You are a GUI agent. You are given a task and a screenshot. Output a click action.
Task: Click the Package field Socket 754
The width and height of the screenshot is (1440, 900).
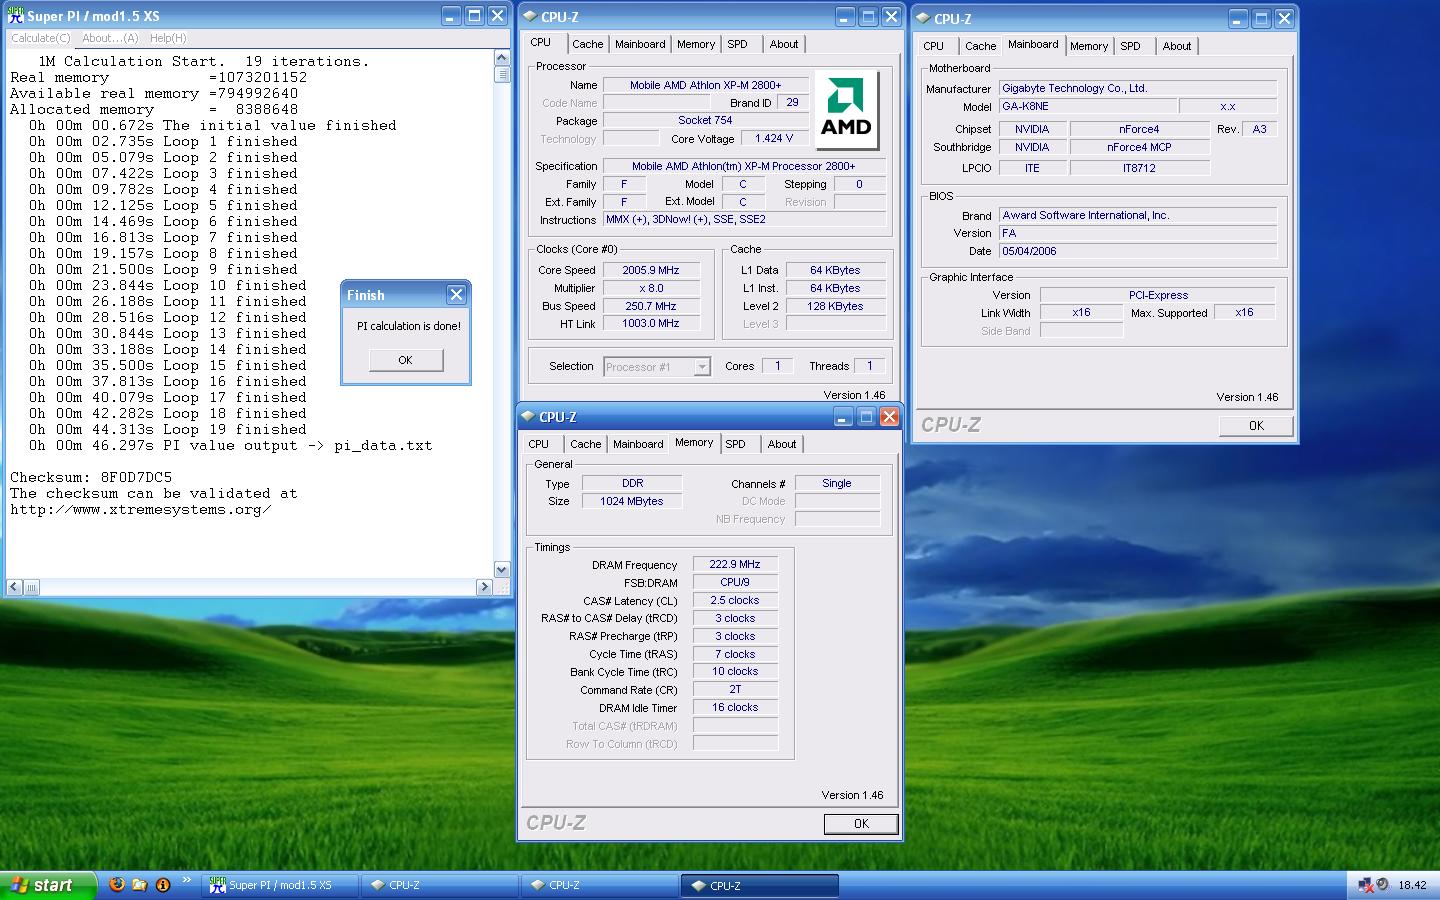tap(705, 121)
